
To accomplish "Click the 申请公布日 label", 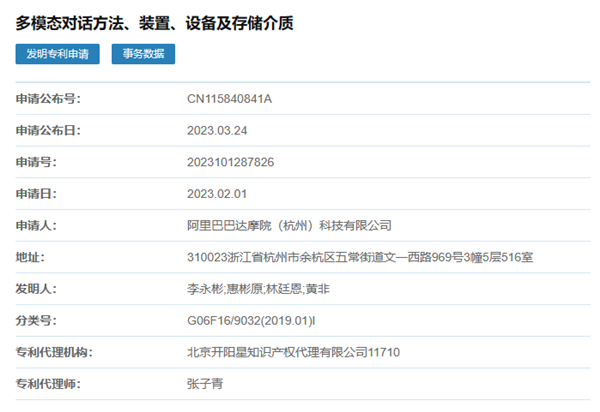I will tap(48, 130).
